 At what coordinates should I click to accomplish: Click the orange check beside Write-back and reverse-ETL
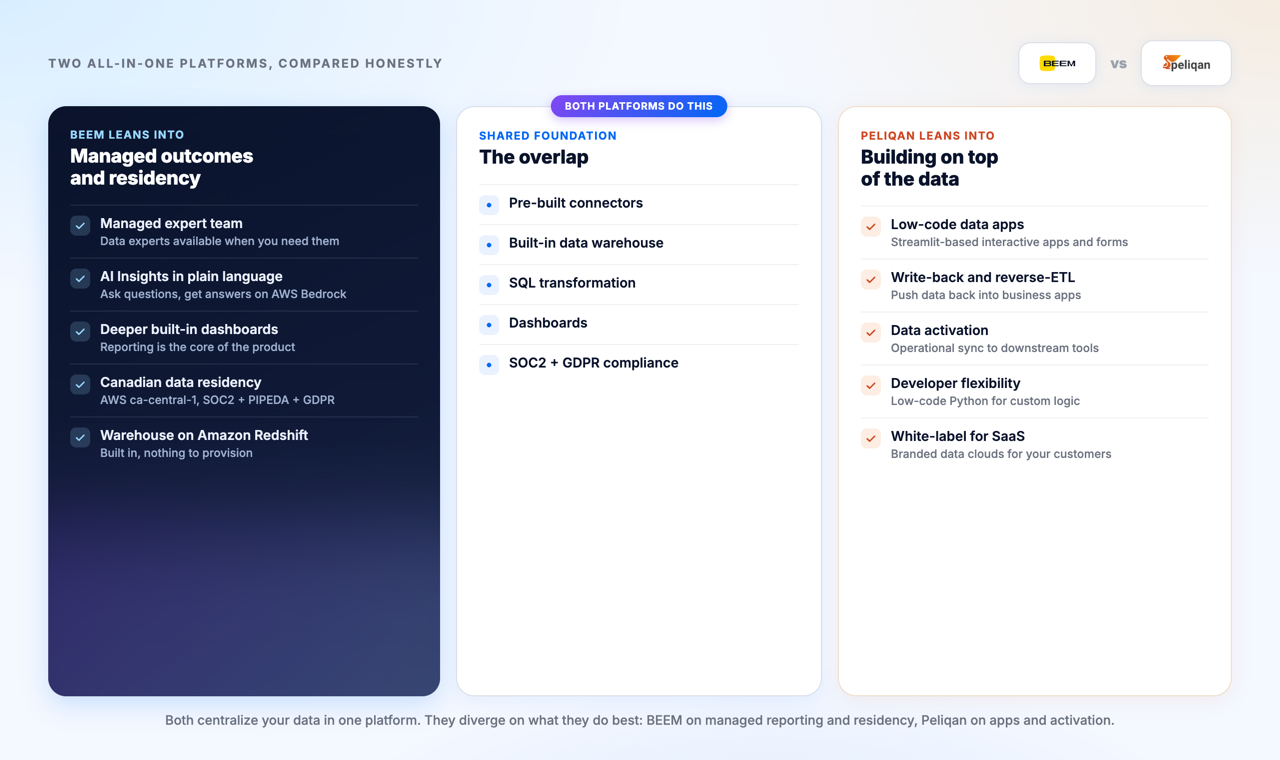coord(871,280)
